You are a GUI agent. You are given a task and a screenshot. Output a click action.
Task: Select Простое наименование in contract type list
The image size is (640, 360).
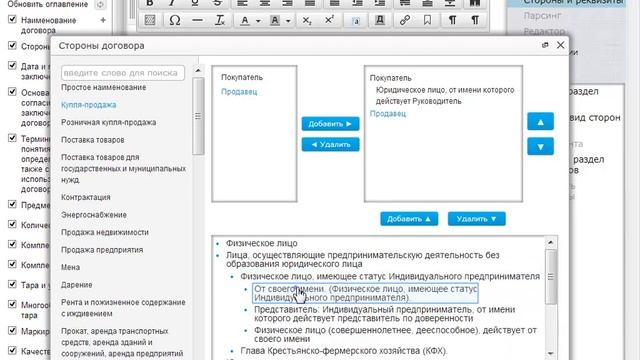pos(104,87)
